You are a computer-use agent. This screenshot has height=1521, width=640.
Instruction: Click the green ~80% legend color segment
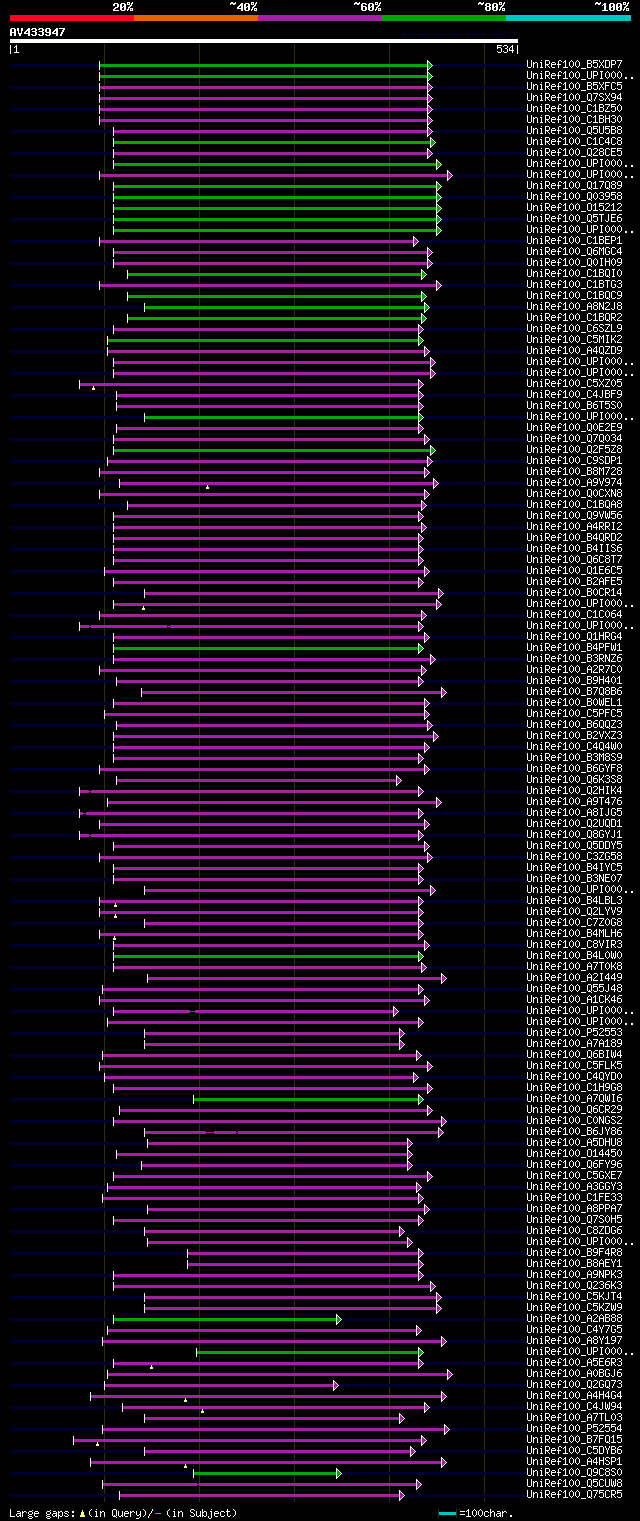[443, 18]
